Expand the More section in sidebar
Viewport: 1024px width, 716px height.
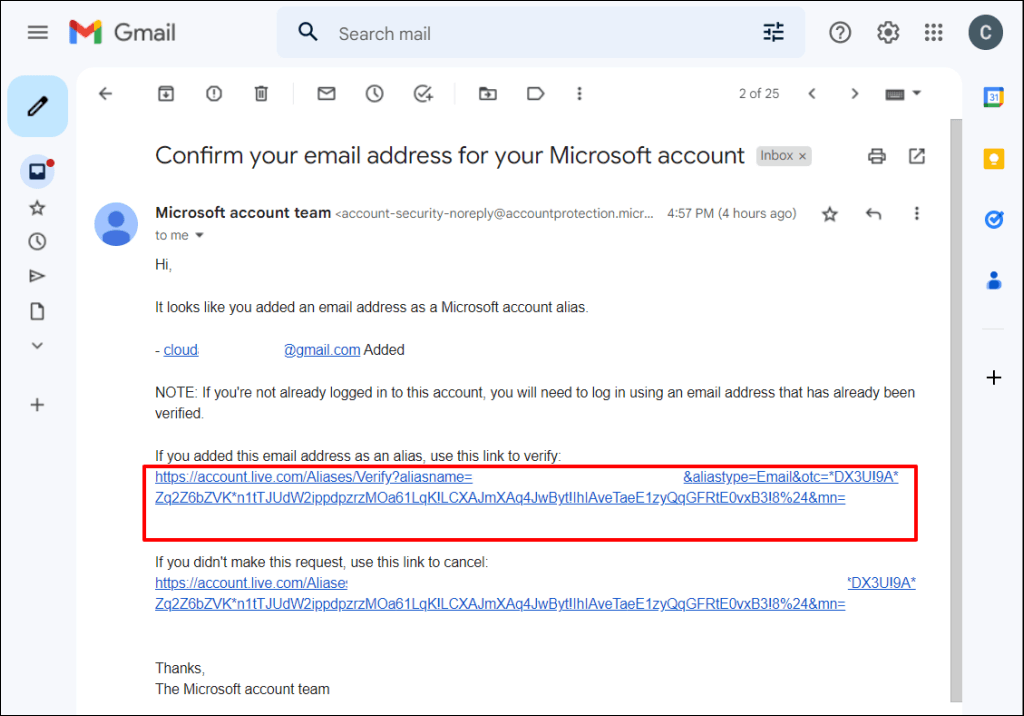tap(37, 345)
